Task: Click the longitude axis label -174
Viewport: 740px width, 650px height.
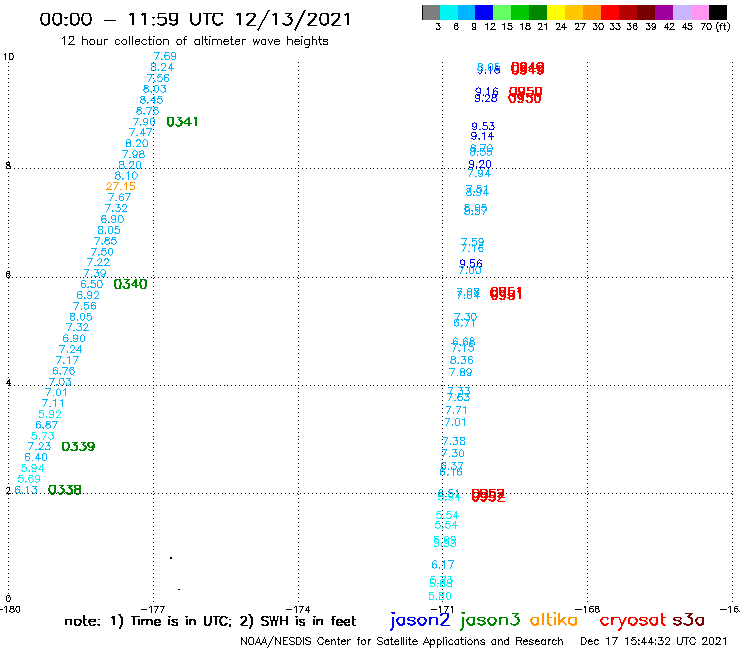Action: tap(298, 609)
